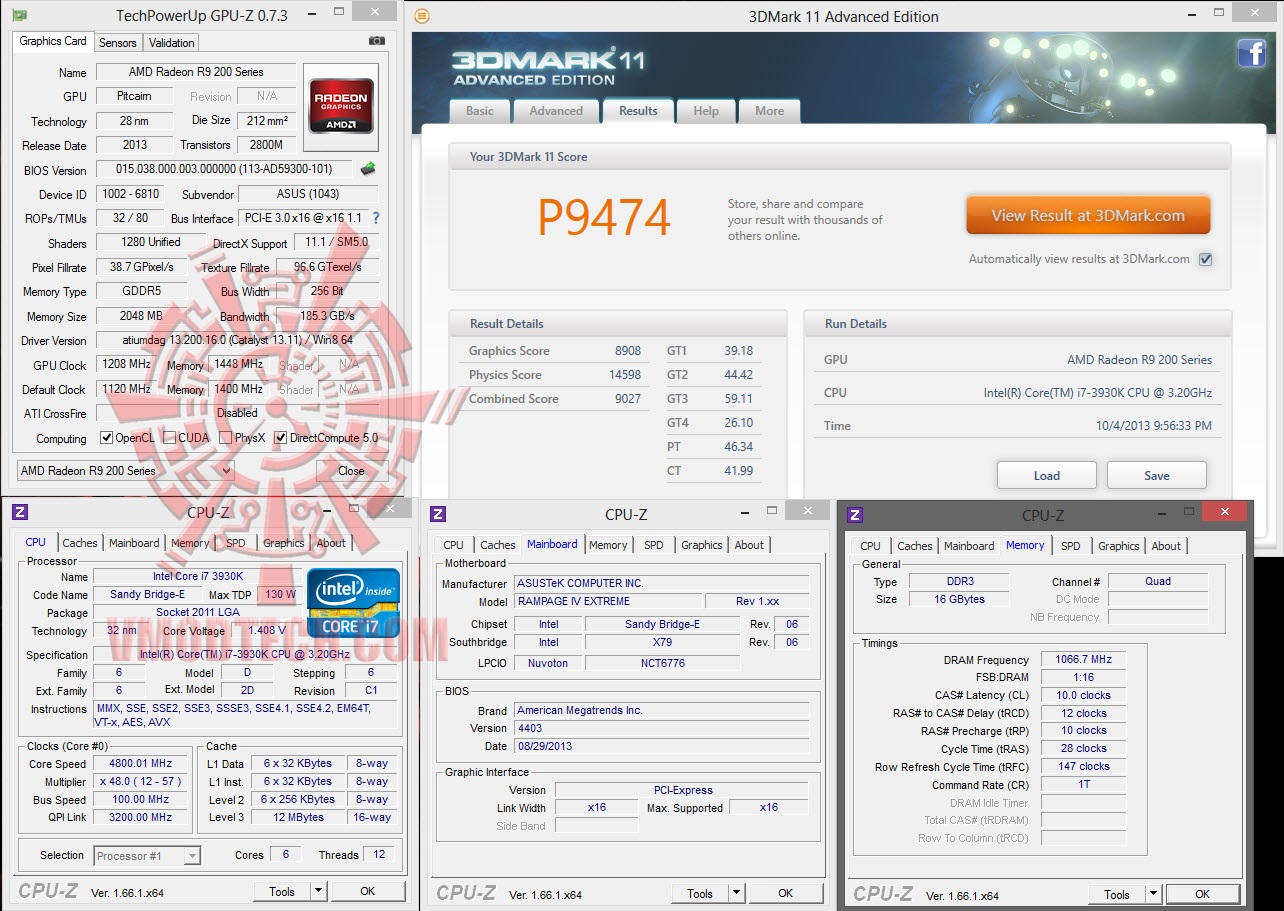Click the Tools button in CPU-Z Memory window
1284x911 pixels.
click(1117, 894)
